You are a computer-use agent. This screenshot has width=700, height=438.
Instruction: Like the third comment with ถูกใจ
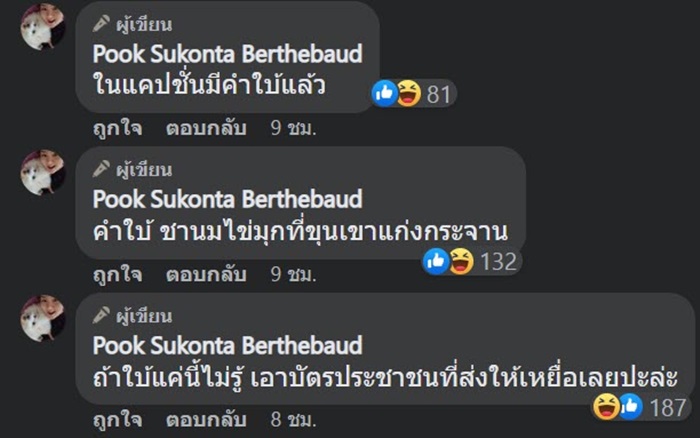coord(118,416)
